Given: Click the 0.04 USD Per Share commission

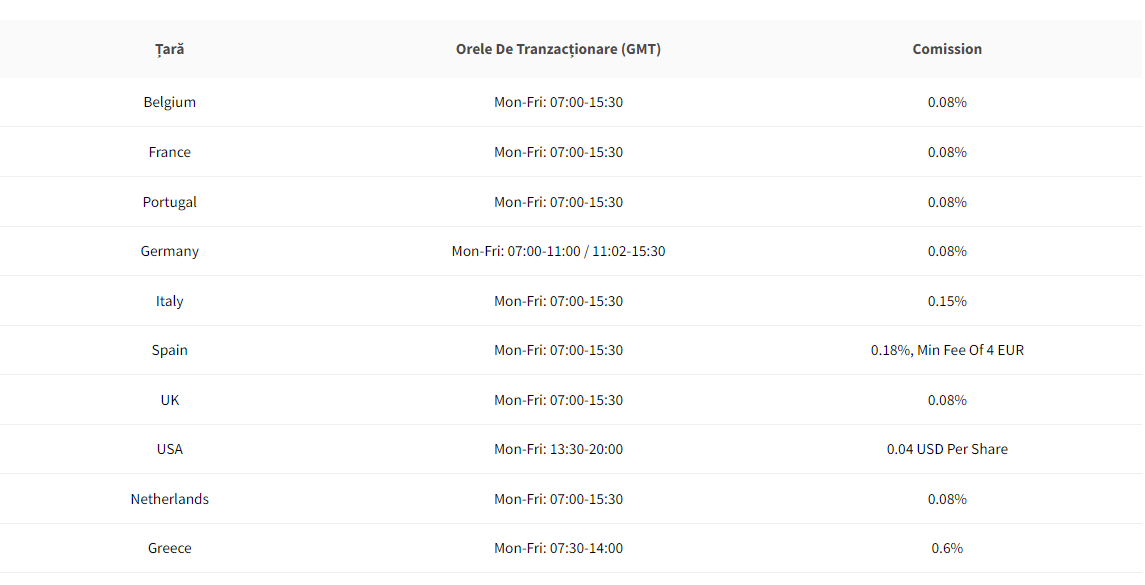Looking at the screenshot, I should click(947, 449).
